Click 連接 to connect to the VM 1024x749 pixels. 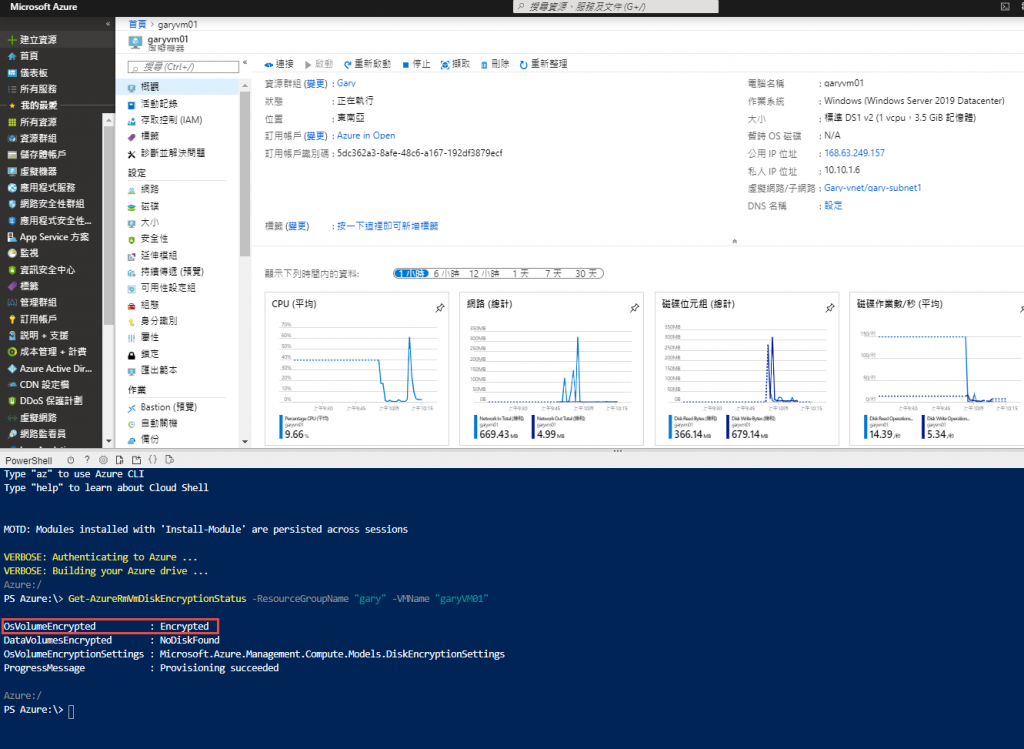(x=280, y=64)
